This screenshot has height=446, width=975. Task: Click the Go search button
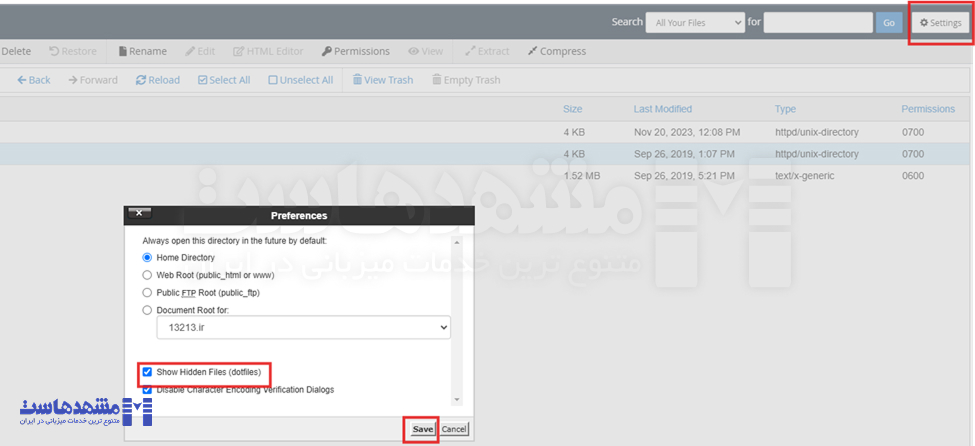(x=889, y=23)
